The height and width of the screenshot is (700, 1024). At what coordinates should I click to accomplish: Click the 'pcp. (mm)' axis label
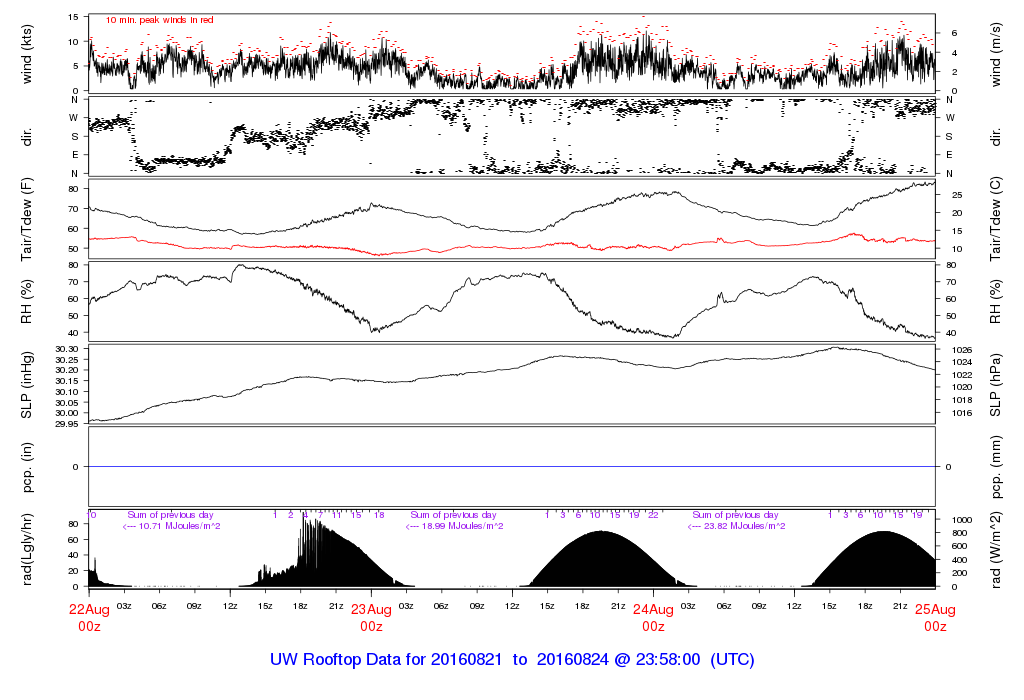click(x=997, y=467)
